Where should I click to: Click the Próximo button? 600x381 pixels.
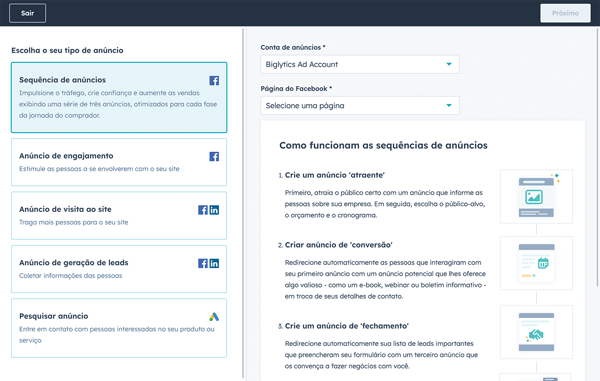[x=565, y=13]
